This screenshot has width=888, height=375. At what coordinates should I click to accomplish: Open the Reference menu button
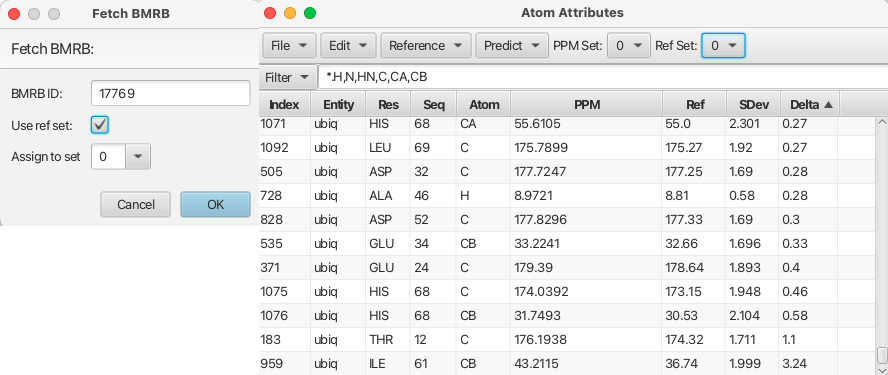(x=425, y=46)
